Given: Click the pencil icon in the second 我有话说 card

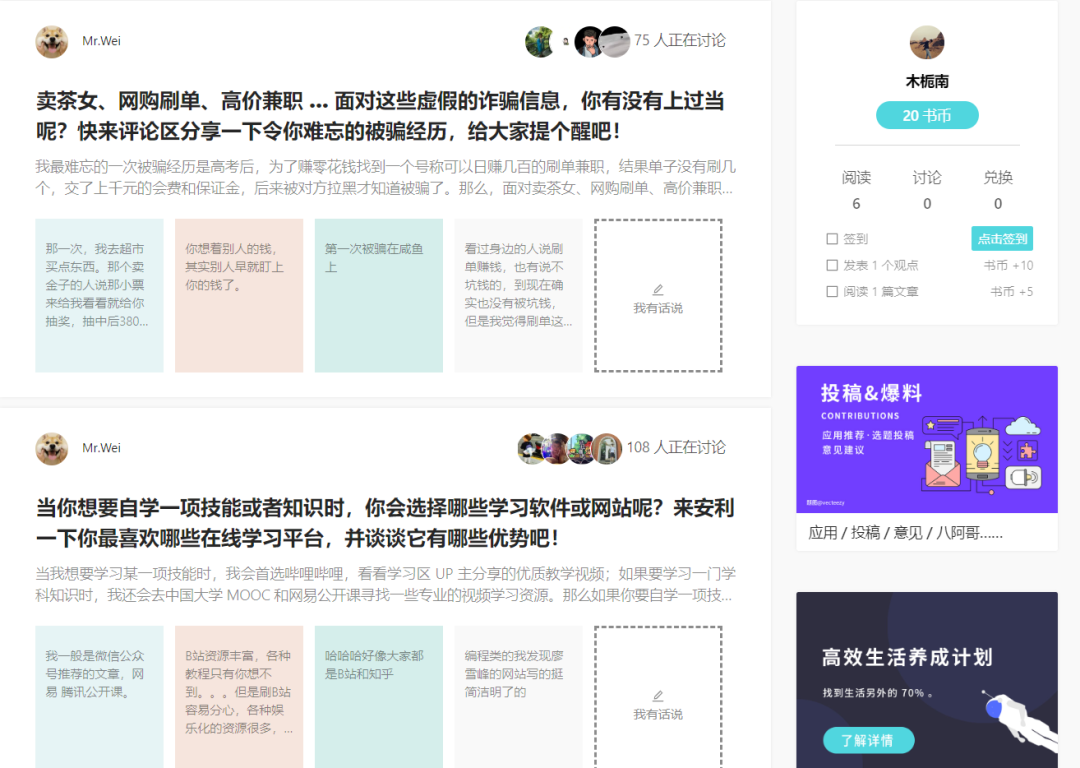Looking at the screenshot, I should pos(659,693).
